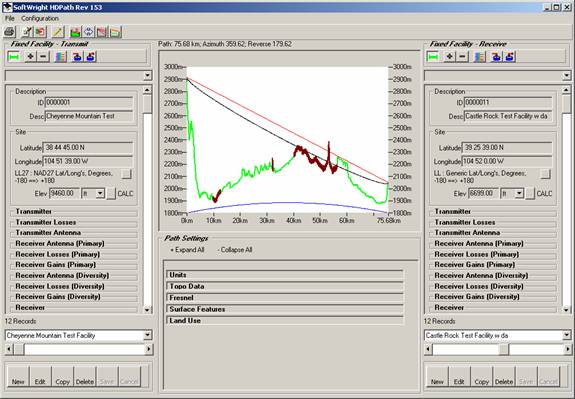Screen dimensions: 575x399
Task: Click the minus icon in Receive facility toolbar
Action: (x=462, y=56)
